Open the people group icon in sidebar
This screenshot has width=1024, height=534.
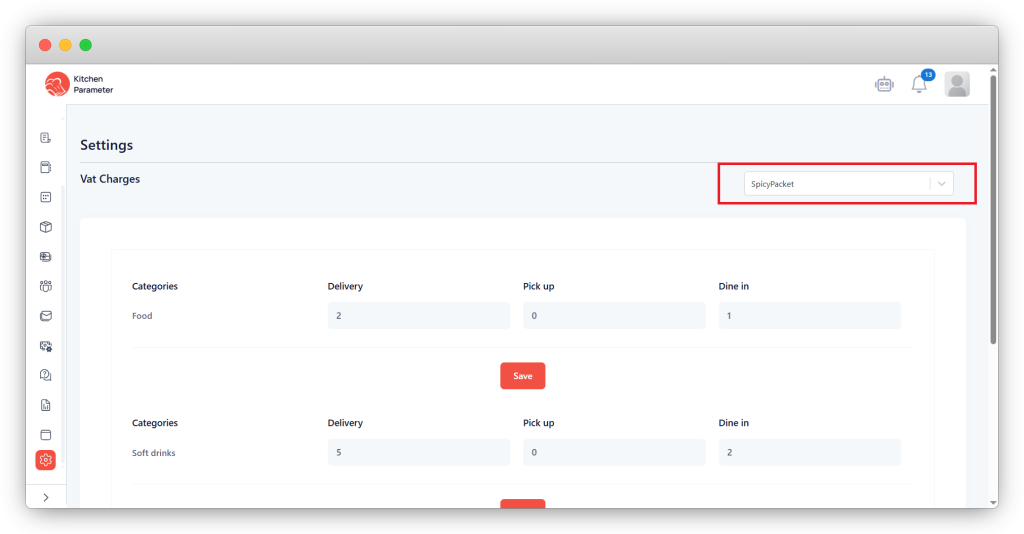point(45,286)
